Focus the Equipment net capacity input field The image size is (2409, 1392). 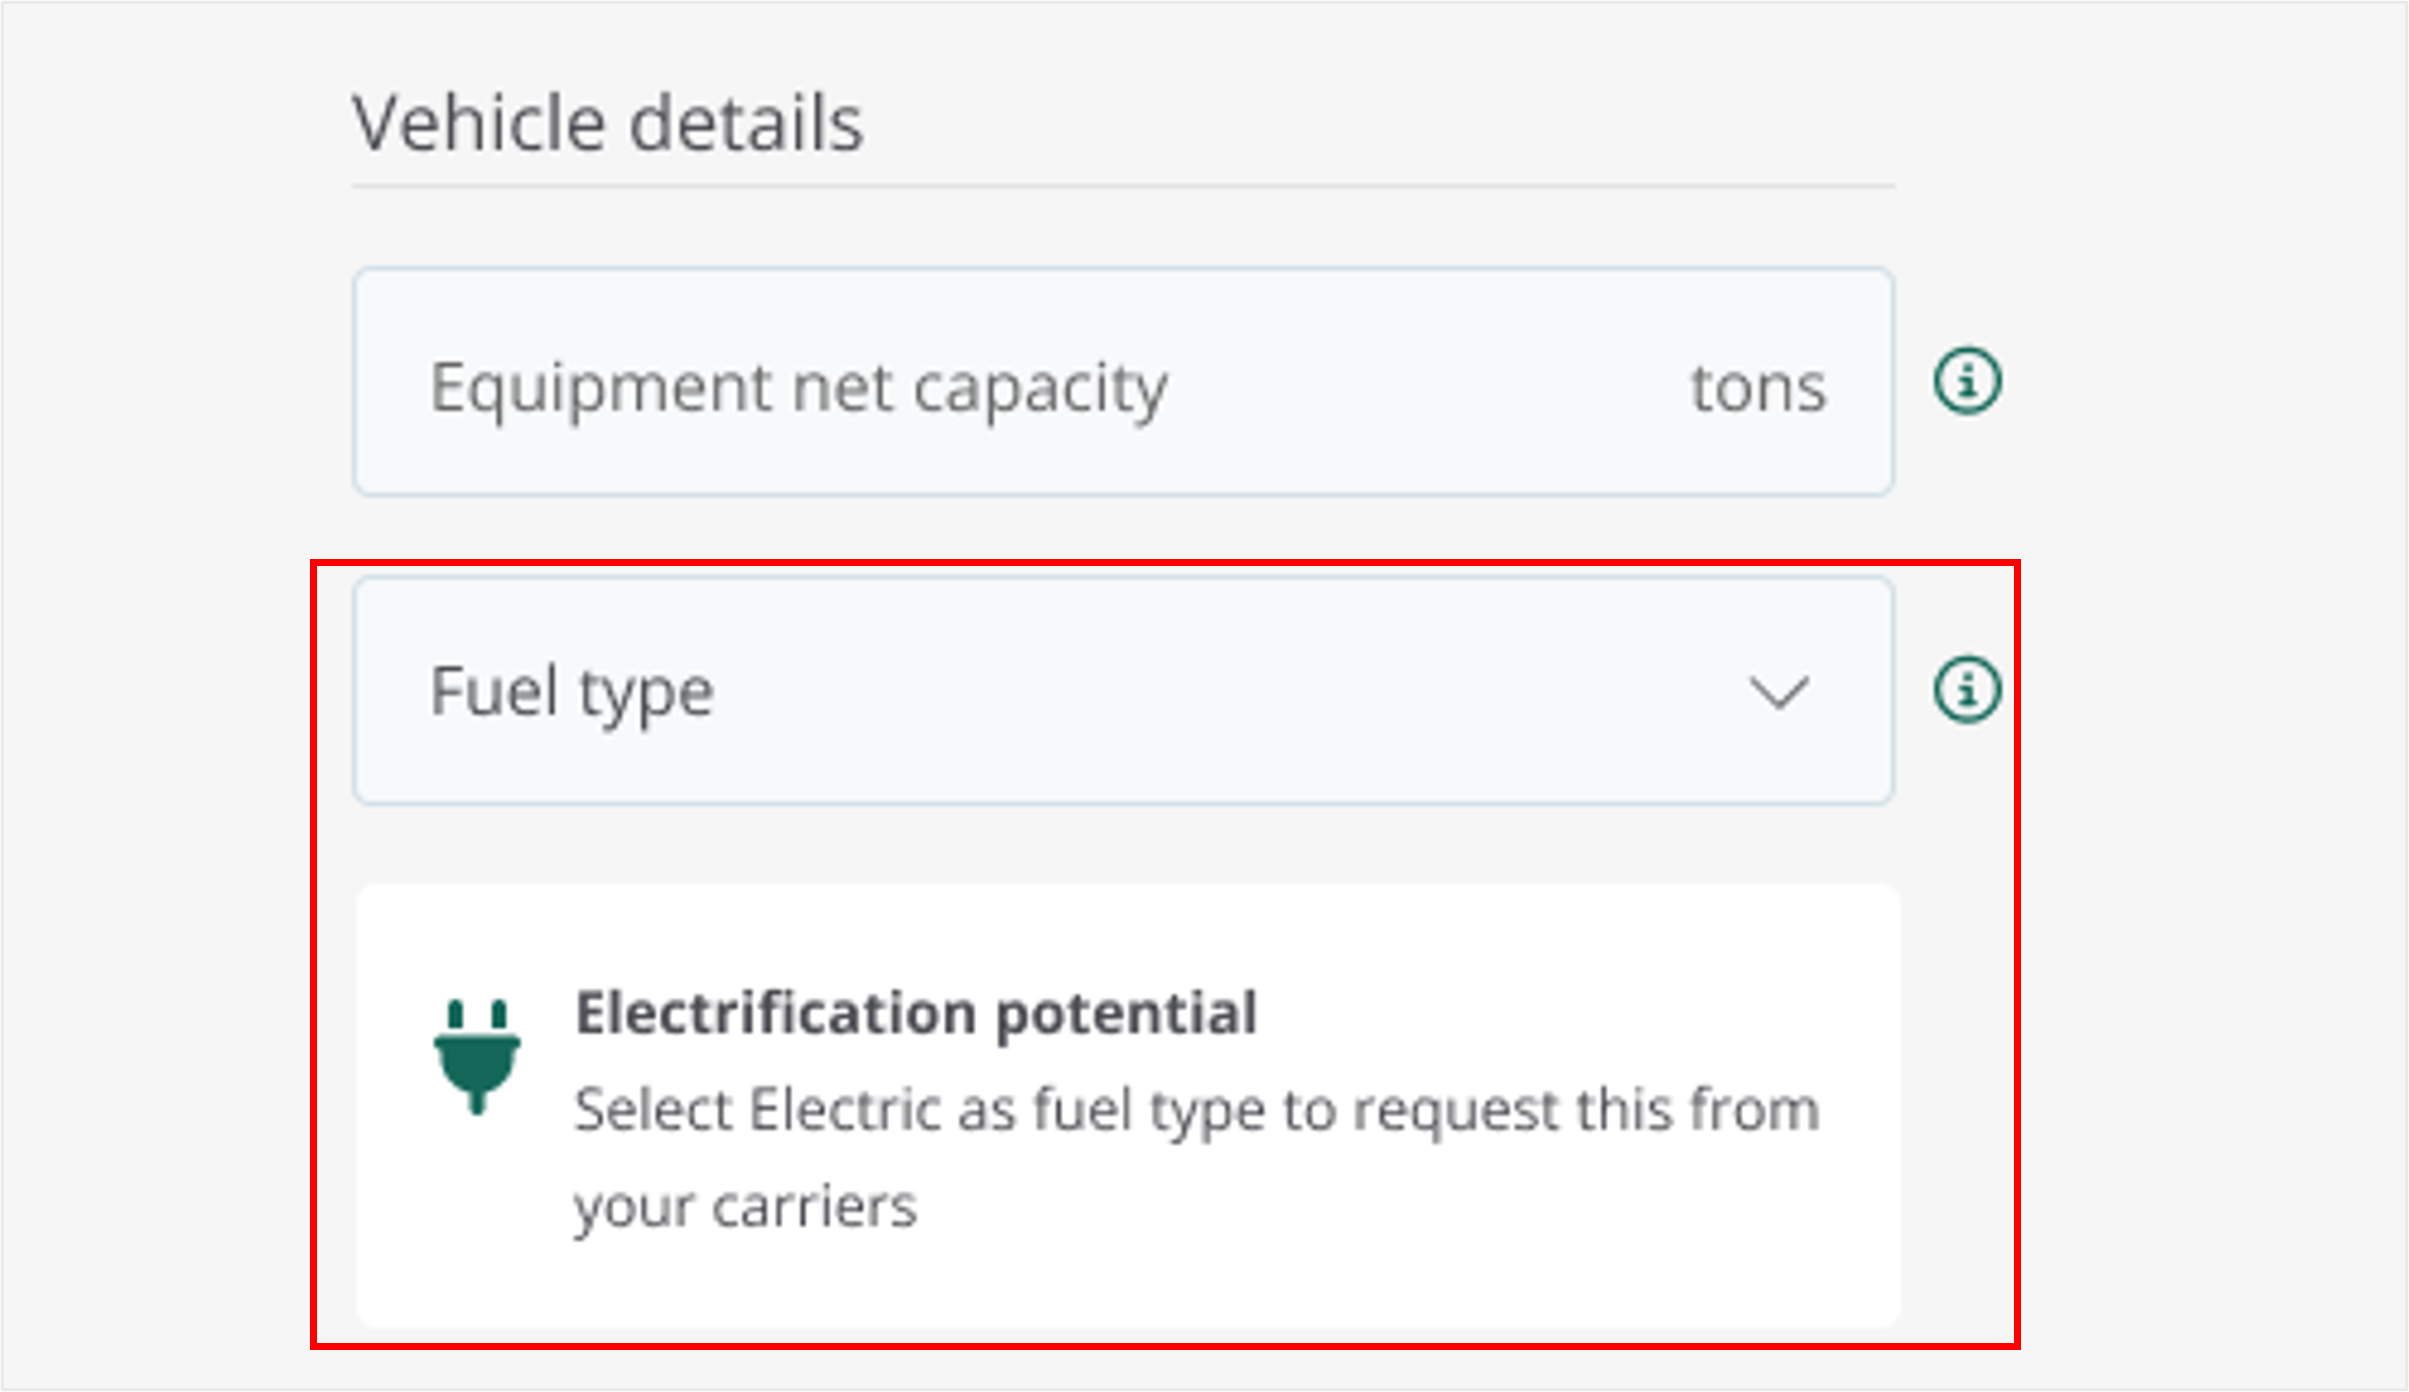[1123, 382]
